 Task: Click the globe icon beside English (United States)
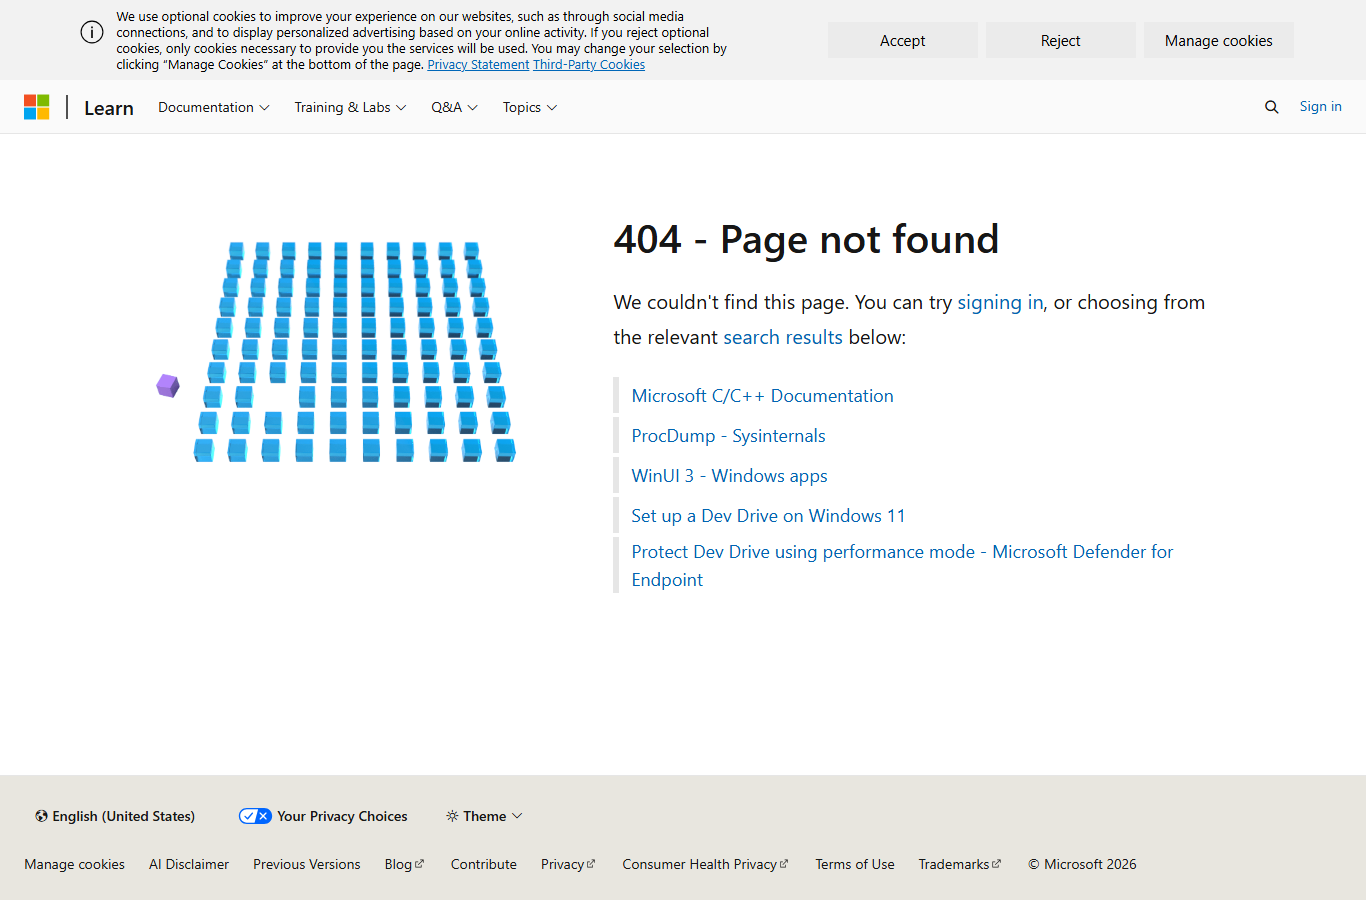click(41, 816)
